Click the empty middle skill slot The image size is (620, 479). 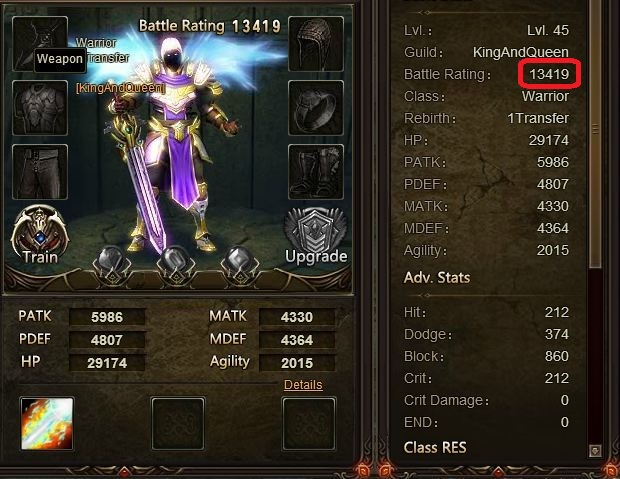click(178, 424)
